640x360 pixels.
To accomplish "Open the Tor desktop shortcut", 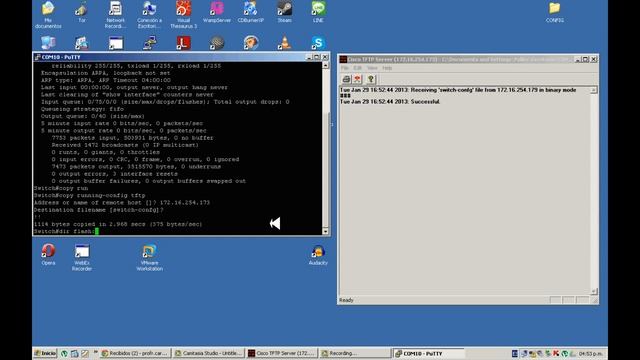I will 82,12.
